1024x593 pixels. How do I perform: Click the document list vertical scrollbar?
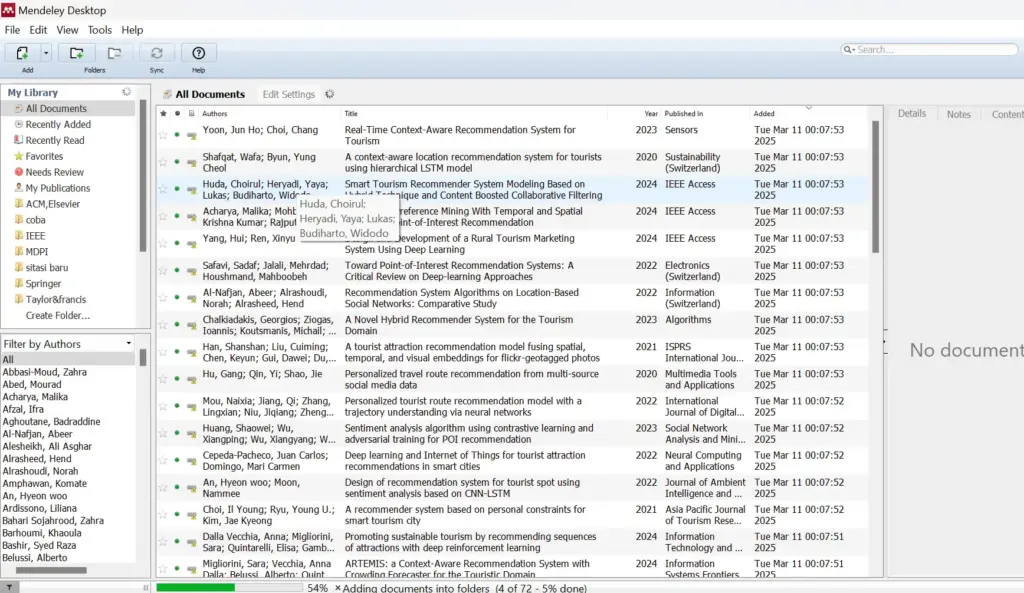coord(875,187)
